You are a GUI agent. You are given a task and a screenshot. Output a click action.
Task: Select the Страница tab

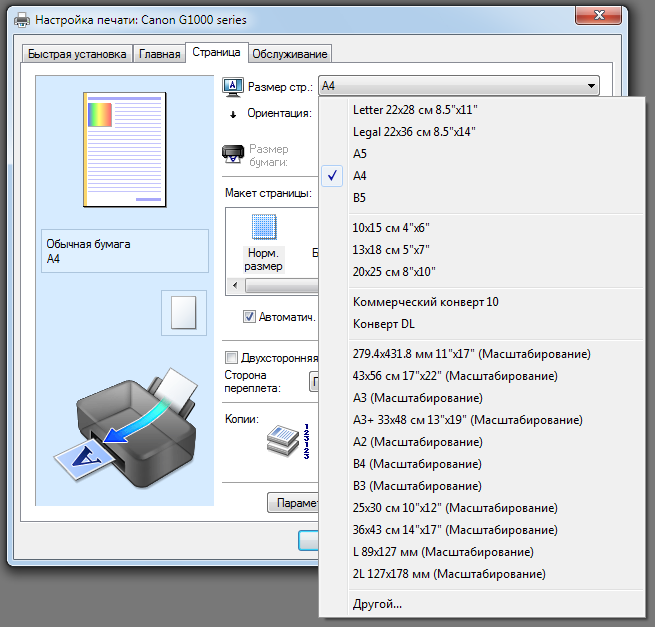coord(216,52)
